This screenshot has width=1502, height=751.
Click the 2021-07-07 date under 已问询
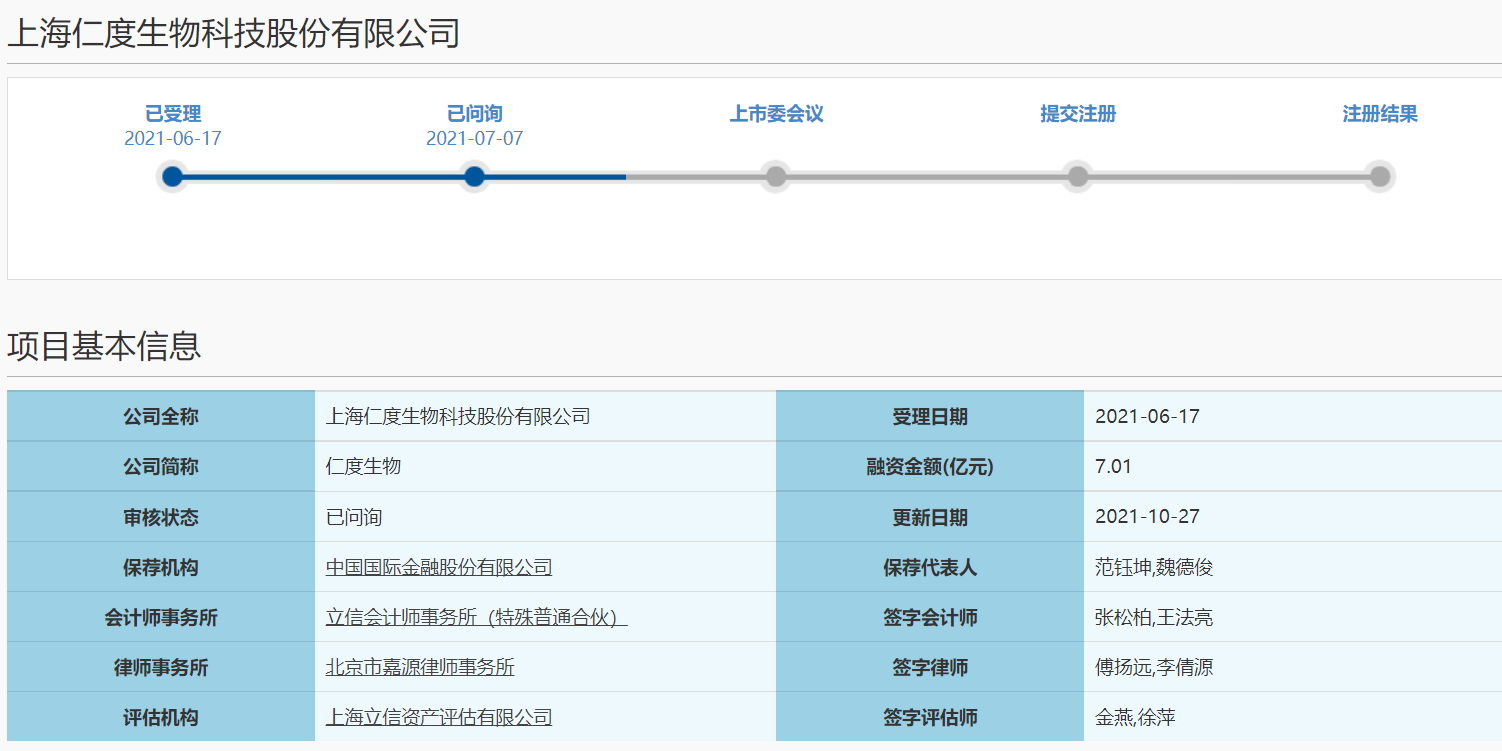tap(475, 139)
